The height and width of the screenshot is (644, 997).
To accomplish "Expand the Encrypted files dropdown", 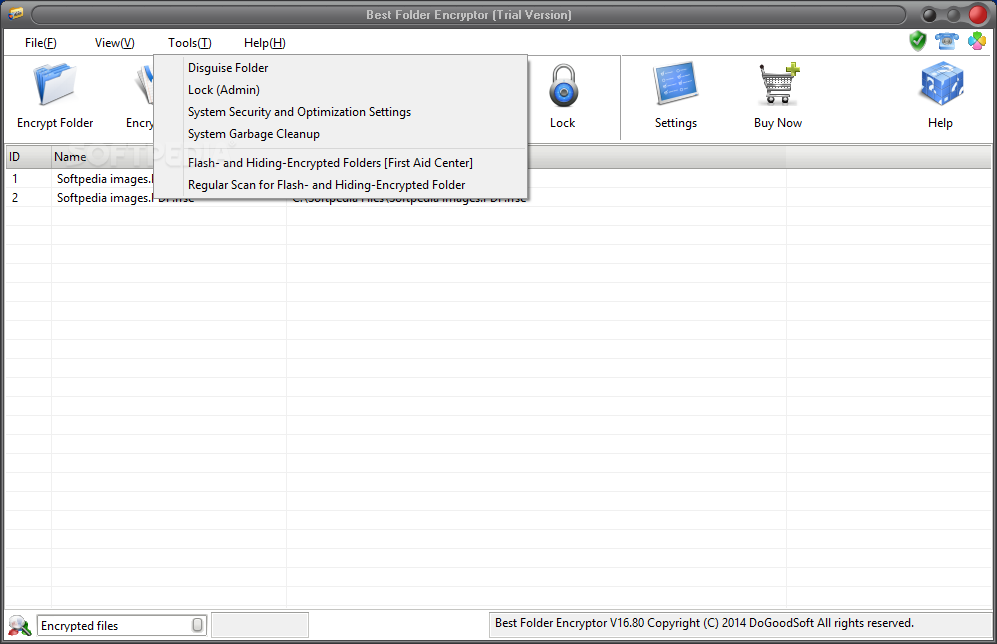I will 198,626.
